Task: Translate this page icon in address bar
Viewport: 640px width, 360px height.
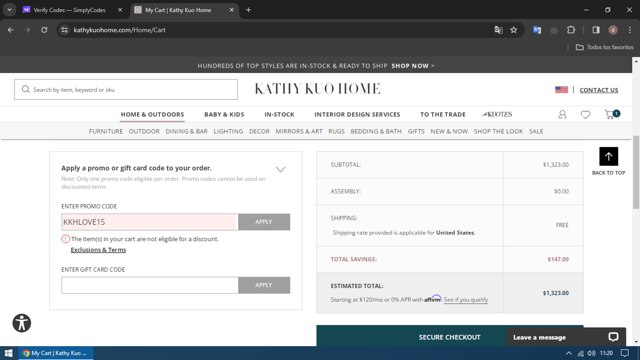Action: [498, 30]
